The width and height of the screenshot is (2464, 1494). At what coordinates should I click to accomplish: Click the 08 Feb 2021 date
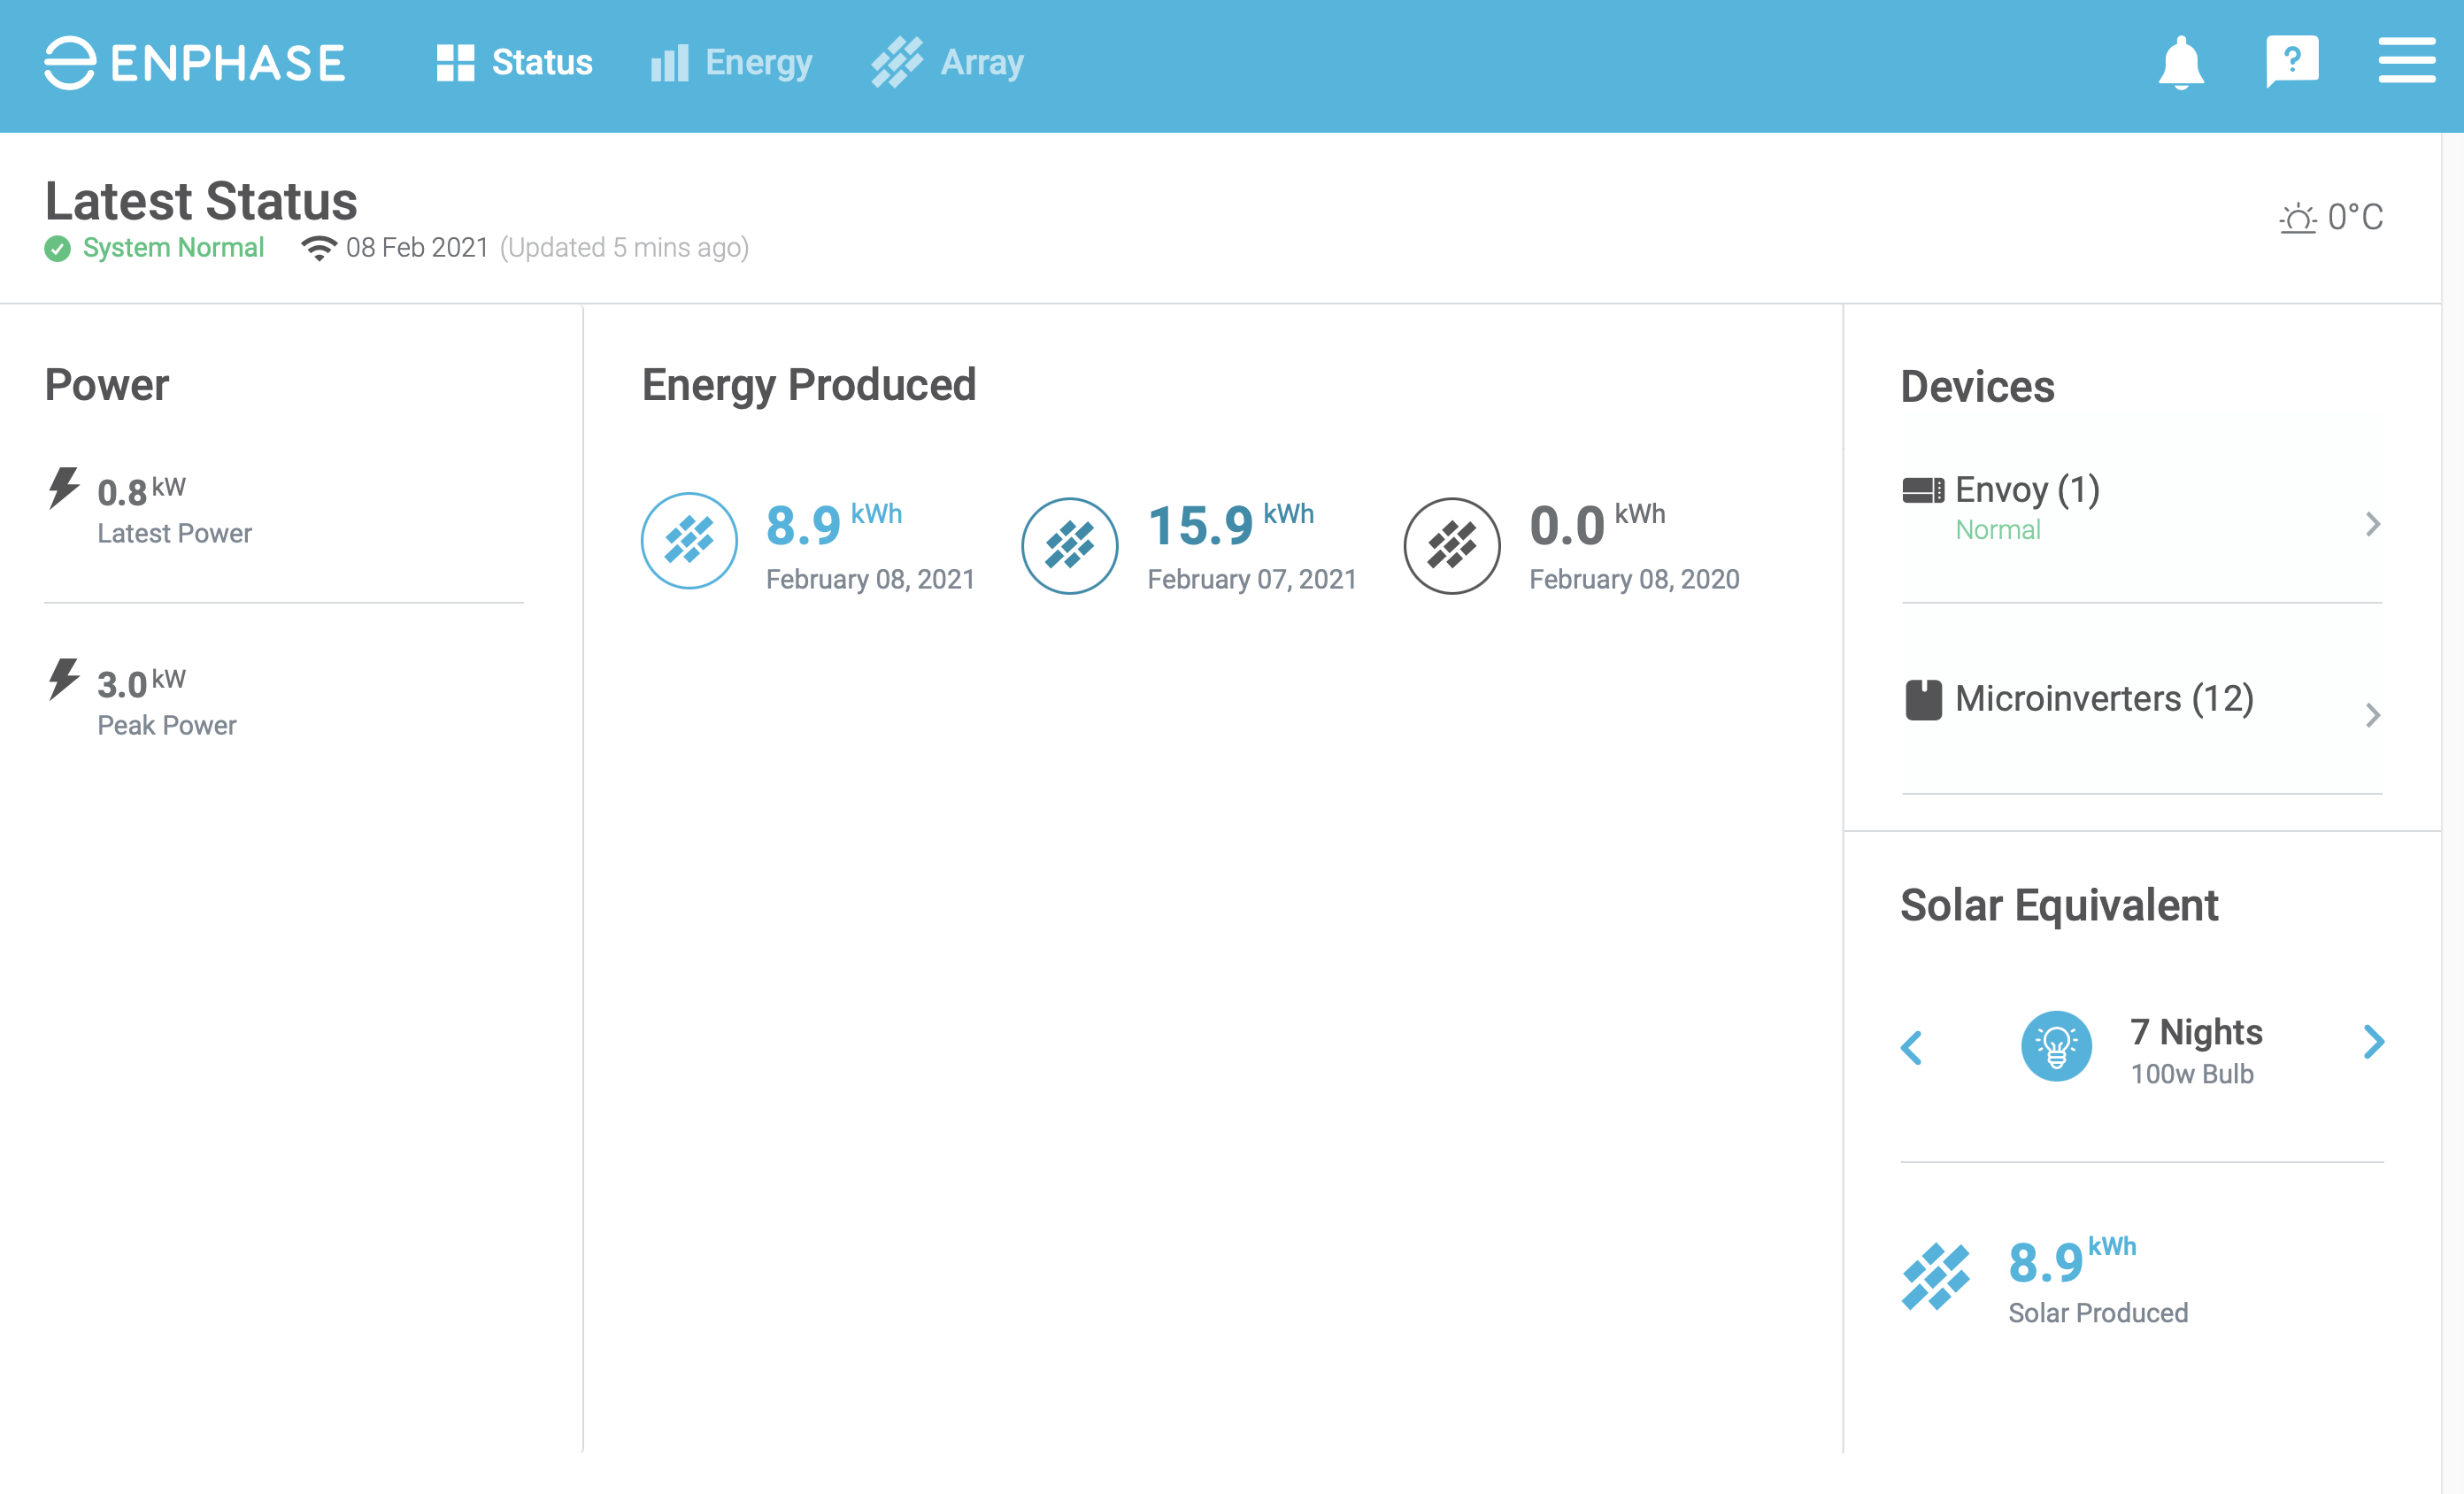[x=417, y=247]
